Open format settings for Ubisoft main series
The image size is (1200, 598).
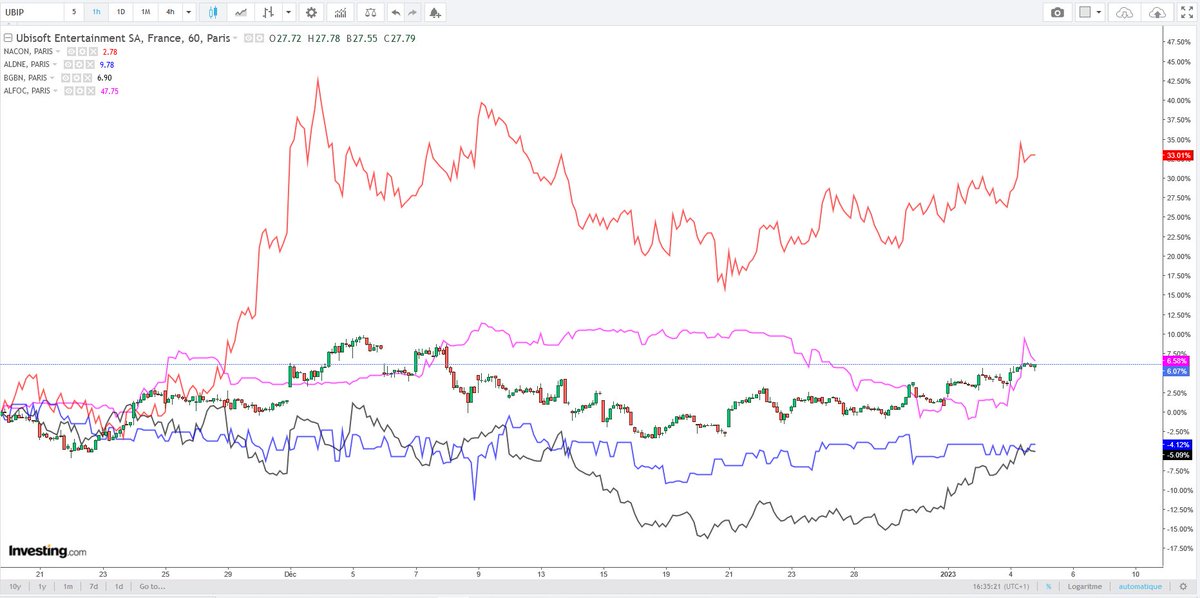(260, 38)
